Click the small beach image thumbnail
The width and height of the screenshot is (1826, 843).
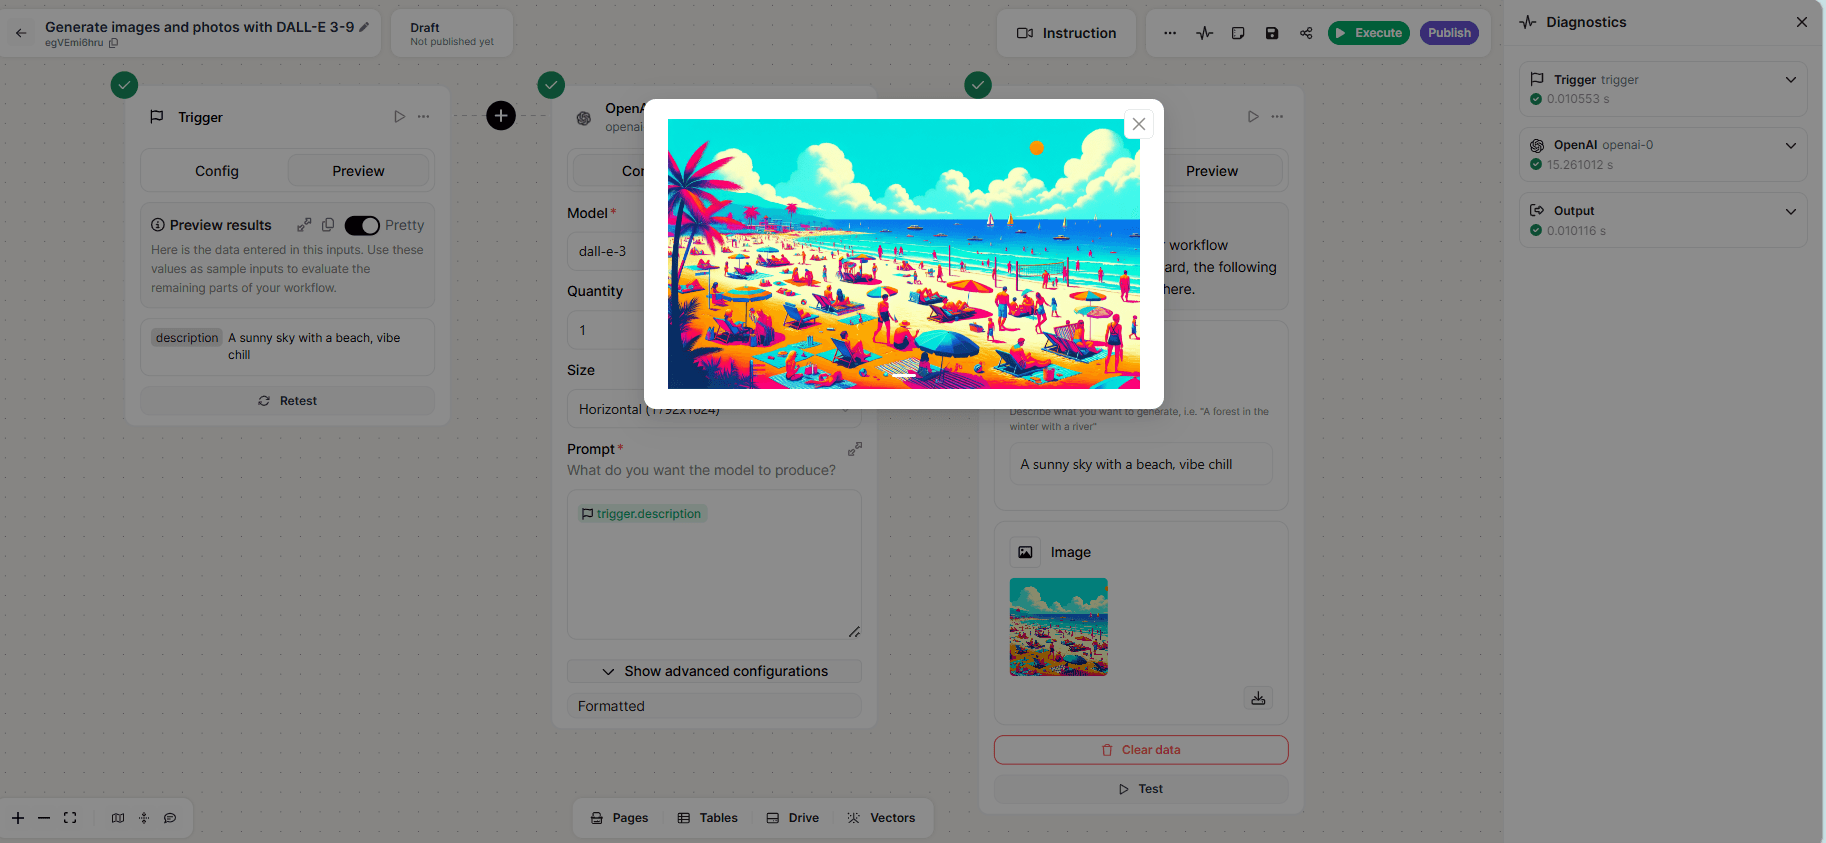point(1058,627)
